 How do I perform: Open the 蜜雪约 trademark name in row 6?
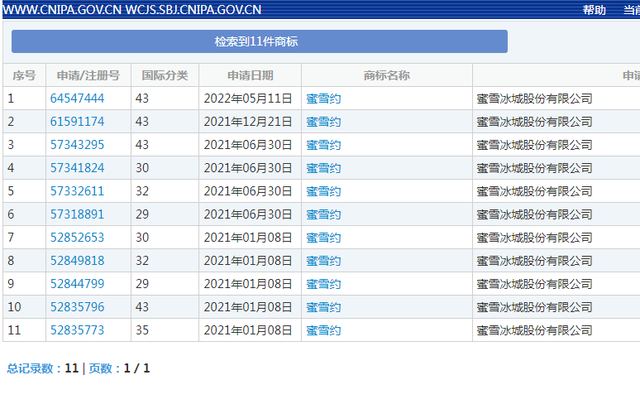click(323, 215)
